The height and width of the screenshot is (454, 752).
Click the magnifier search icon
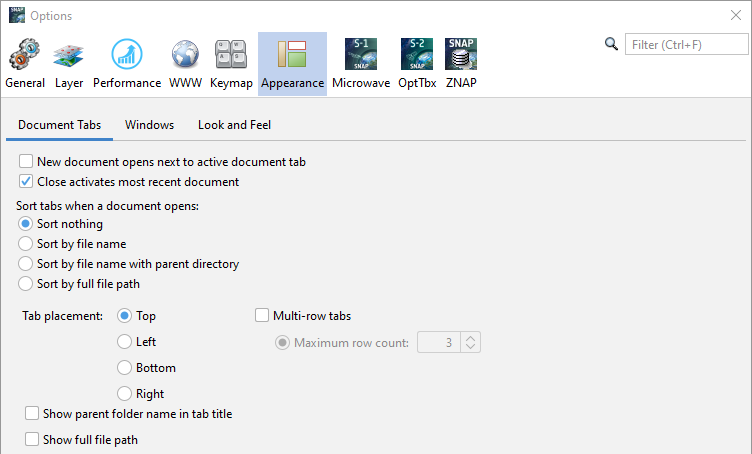coord(612,44)
